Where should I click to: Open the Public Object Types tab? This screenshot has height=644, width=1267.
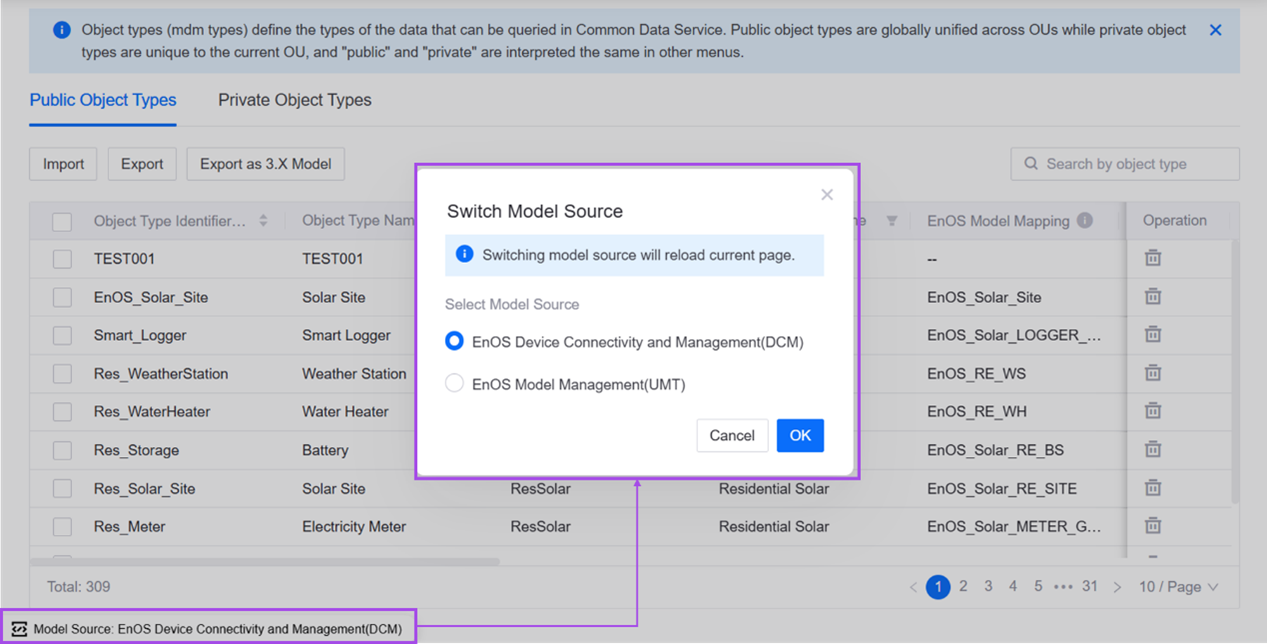click(103, 100)
